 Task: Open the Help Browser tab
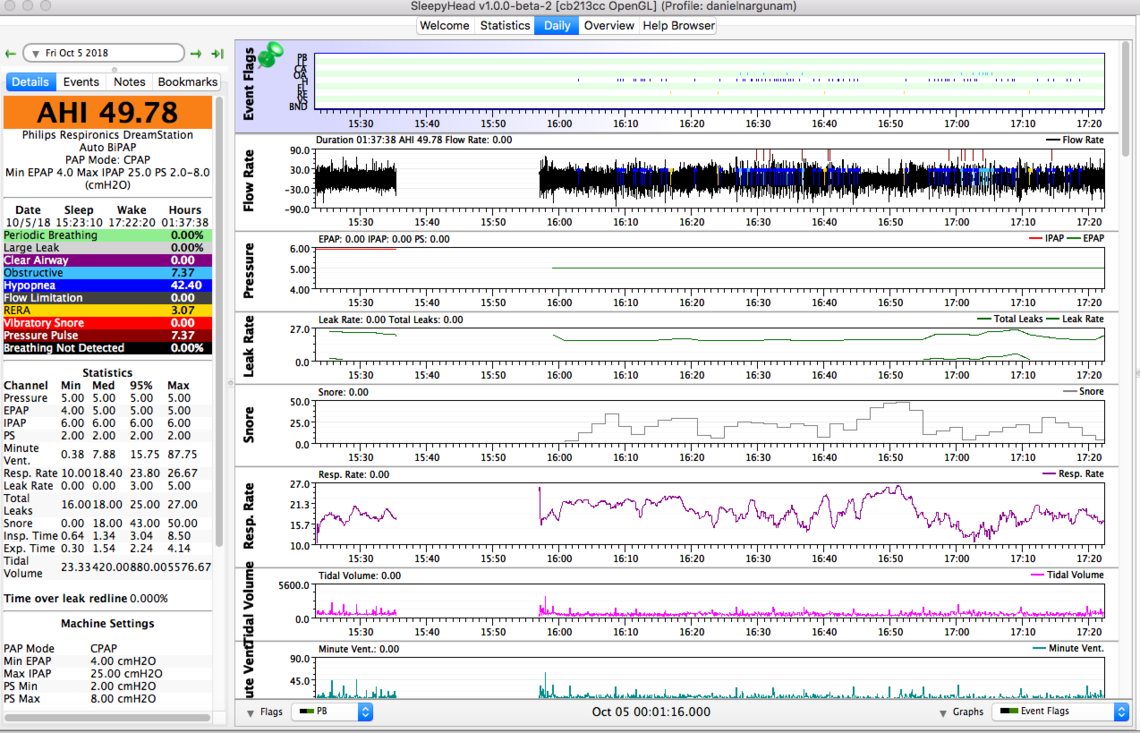point(680,25)
